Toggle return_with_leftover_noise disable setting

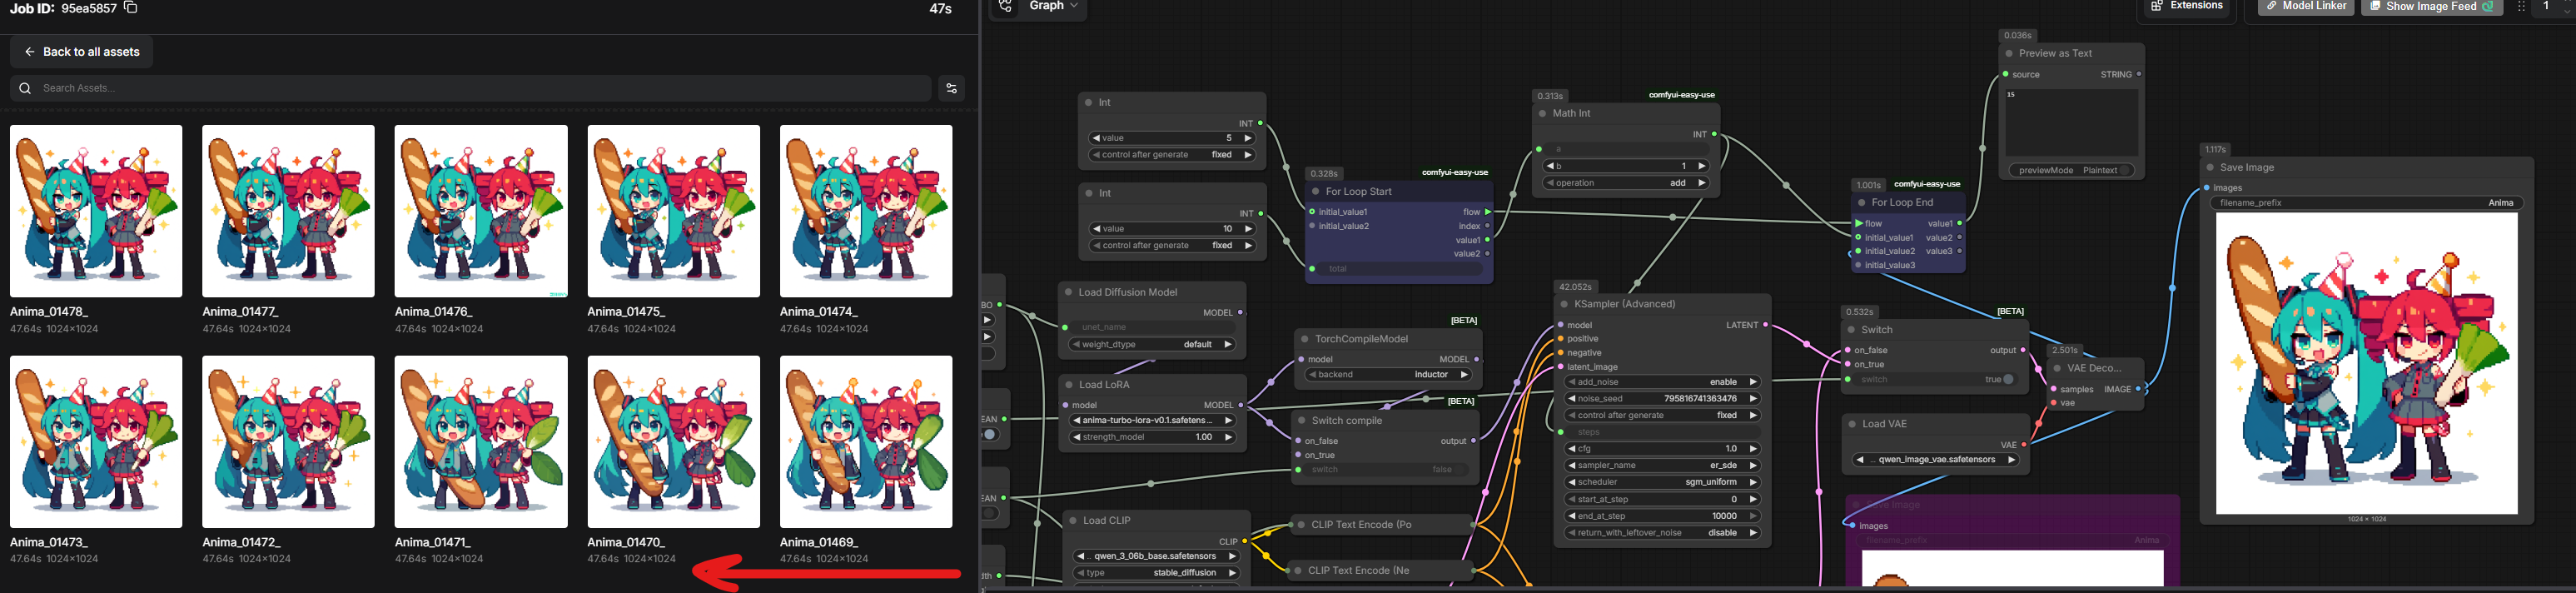1661,533
